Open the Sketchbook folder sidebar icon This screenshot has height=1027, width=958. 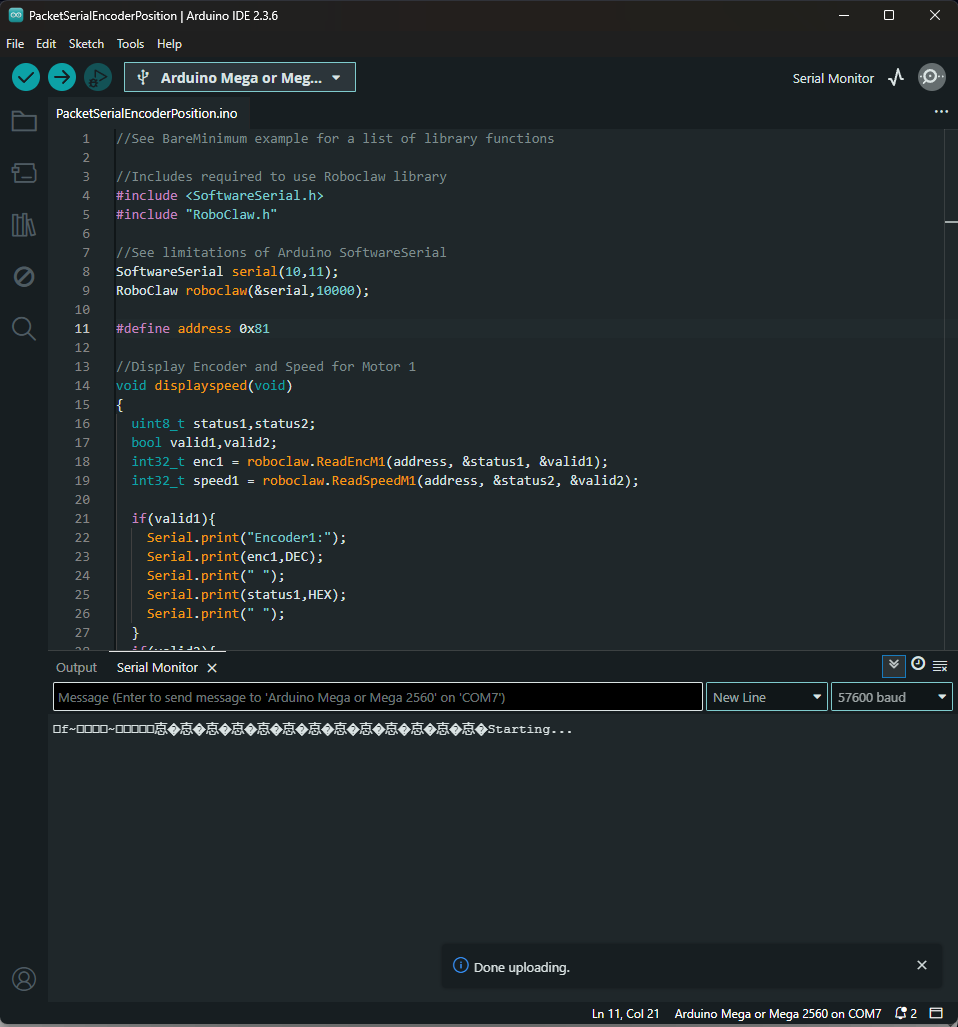click(24, 122)
